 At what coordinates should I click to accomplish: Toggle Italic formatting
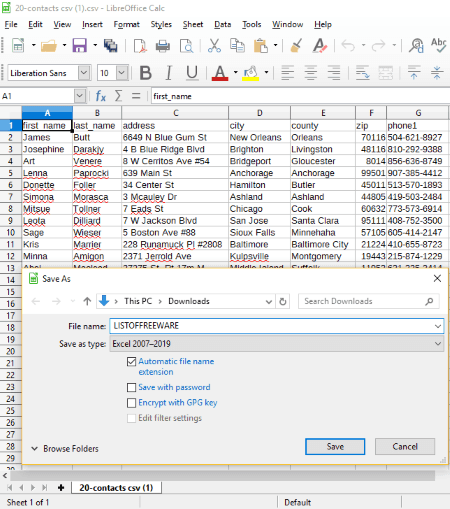pos(169,73)
